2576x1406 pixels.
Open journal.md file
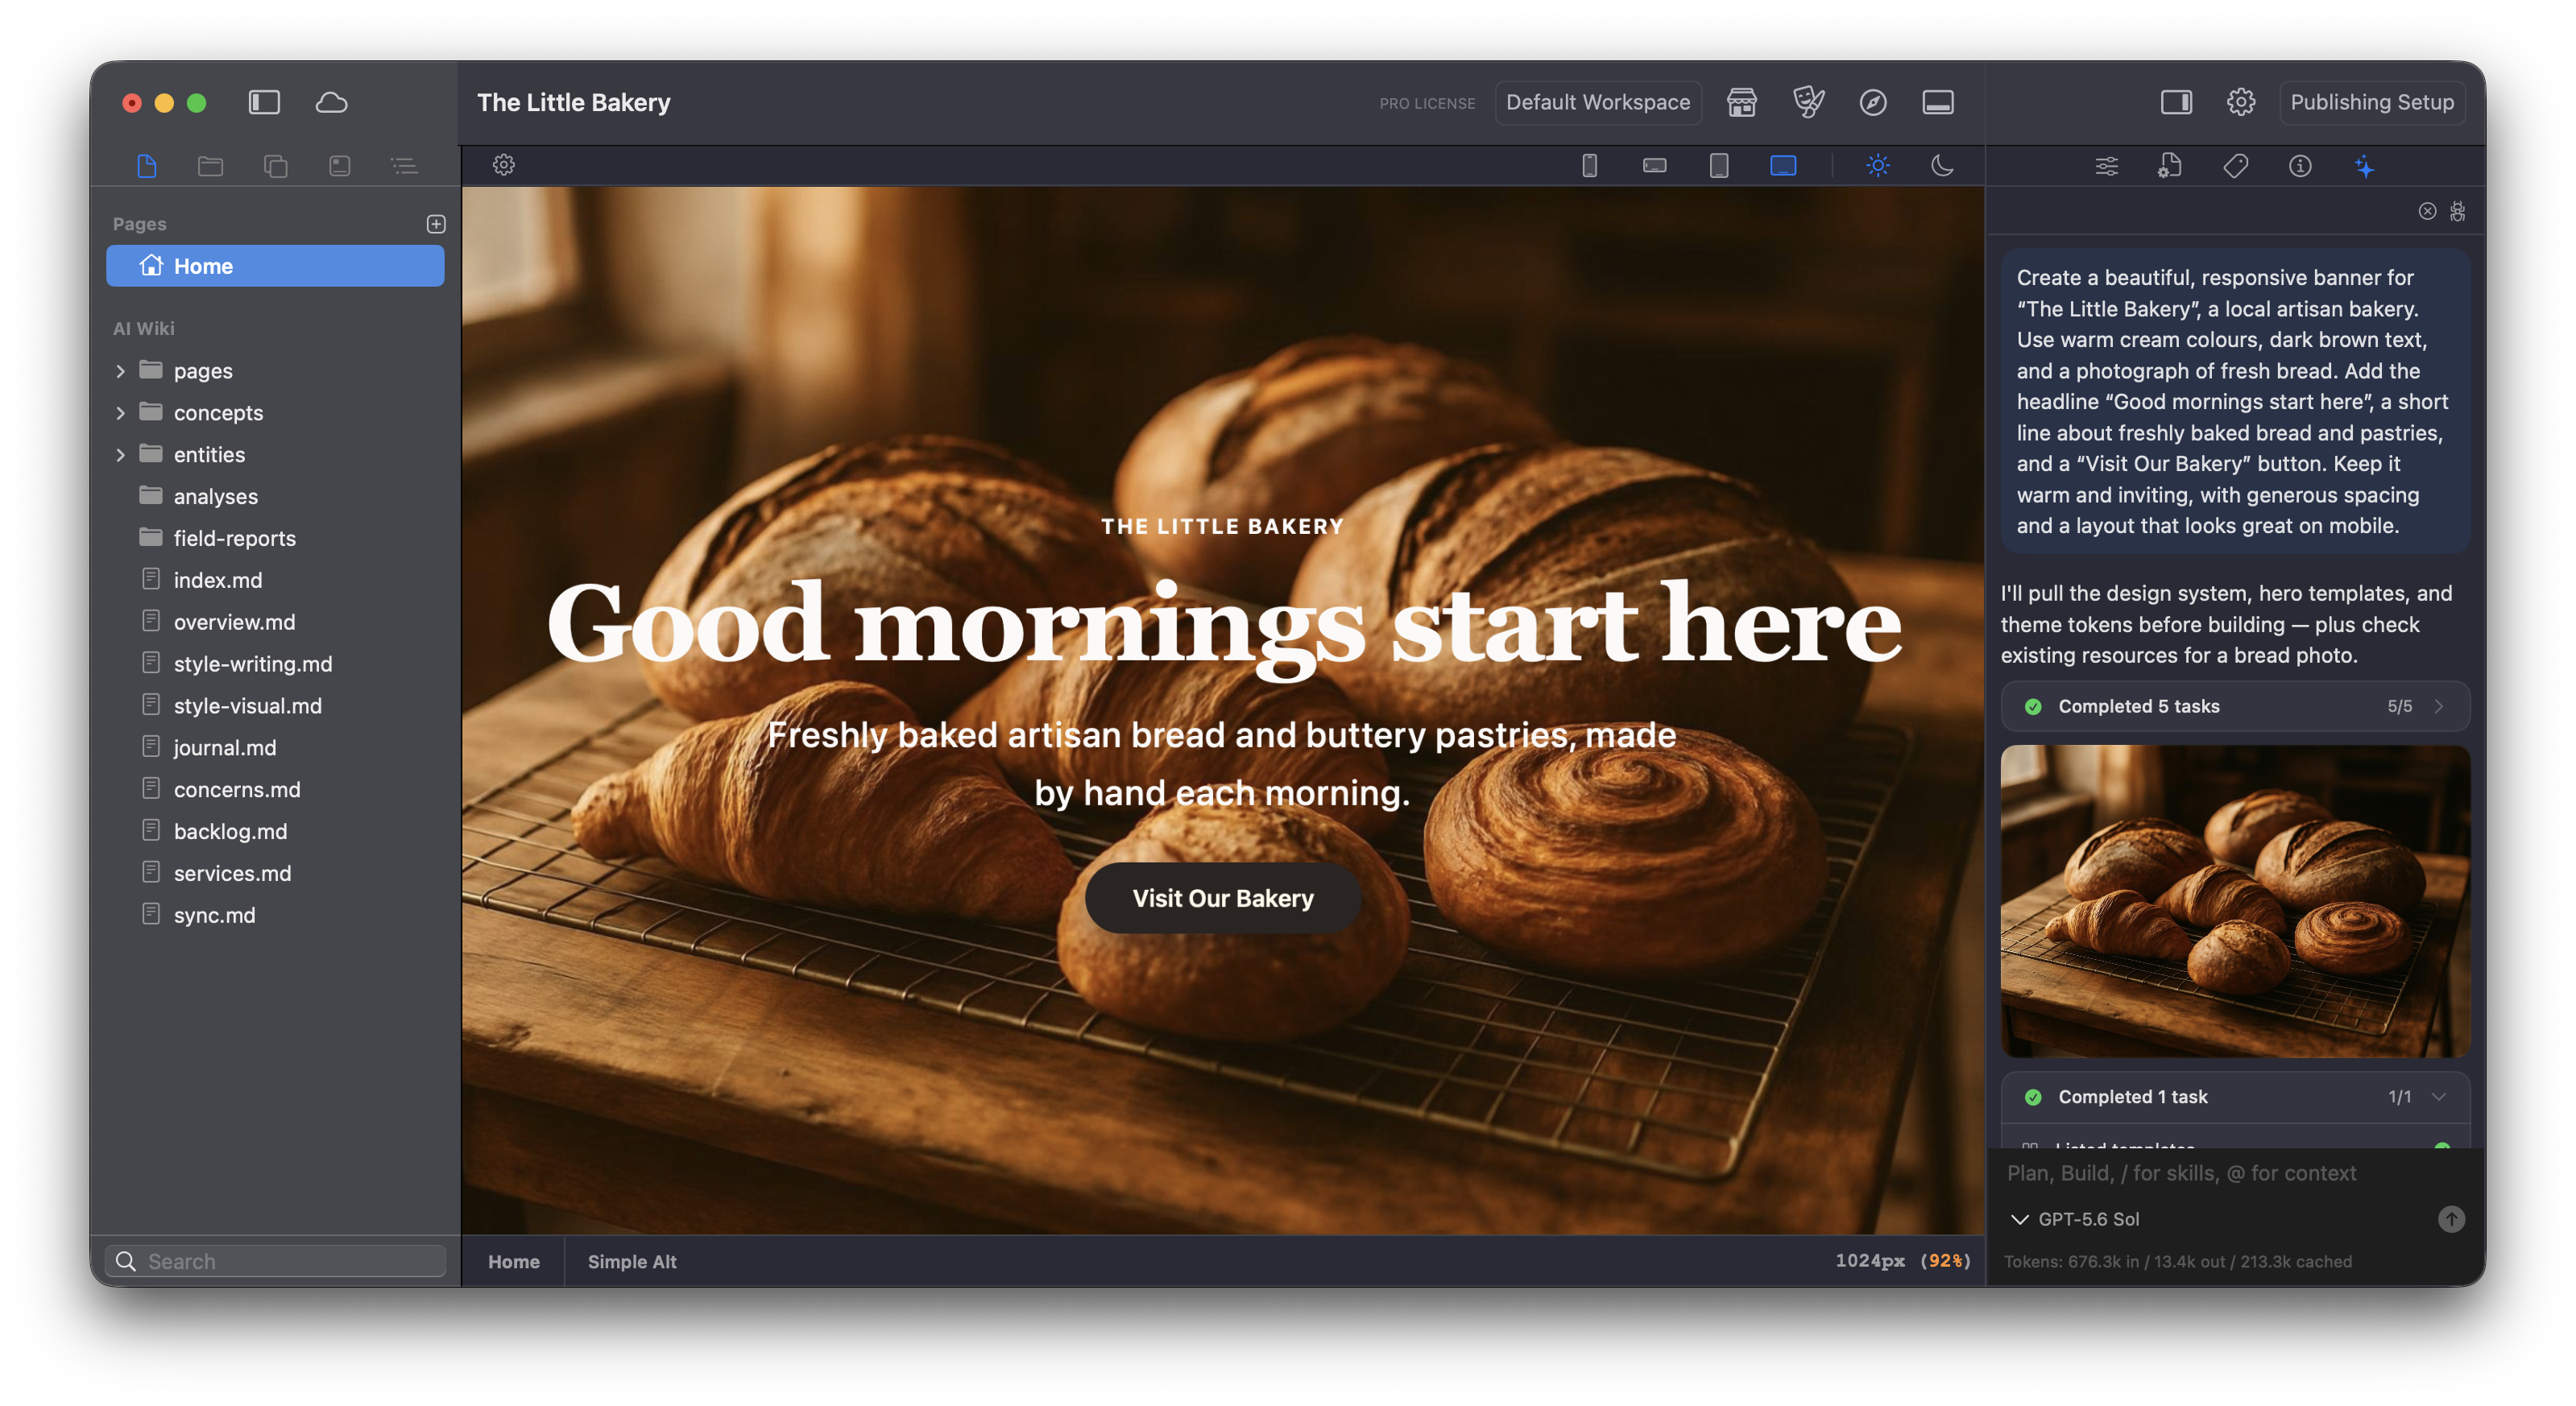point(224,748)
